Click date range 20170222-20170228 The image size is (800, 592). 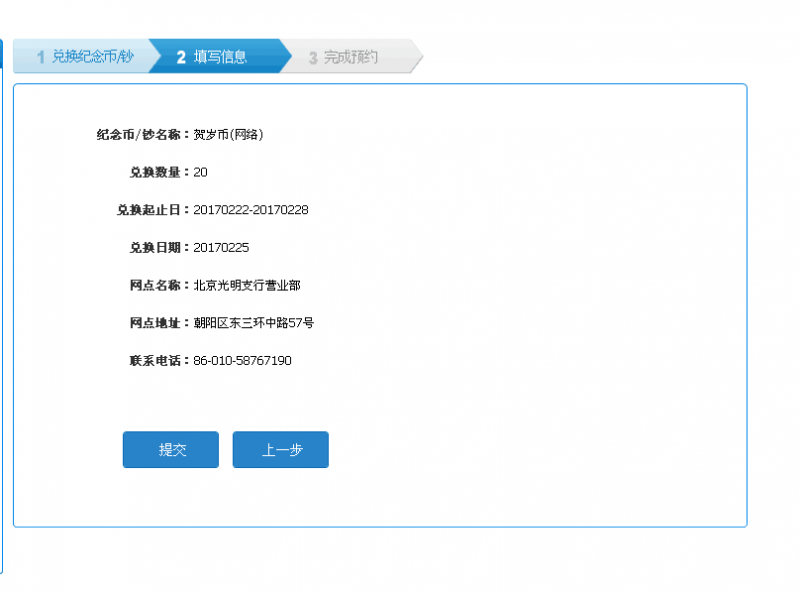point(250,210)
